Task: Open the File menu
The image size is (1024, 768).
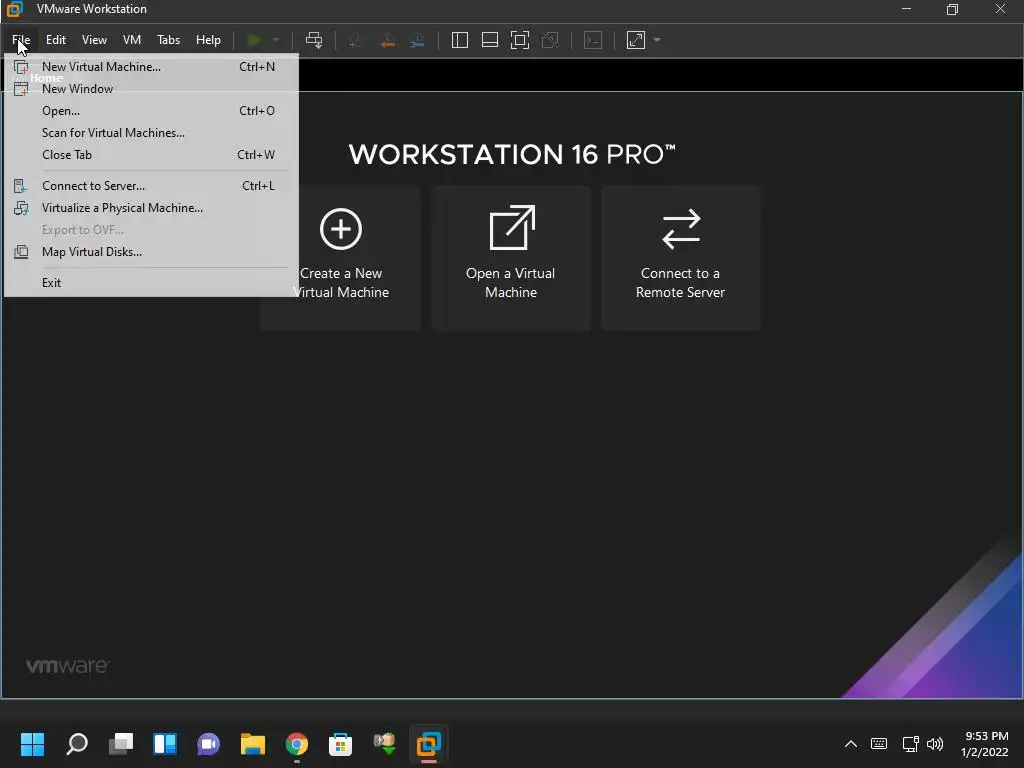Action: tap(21, 40)
